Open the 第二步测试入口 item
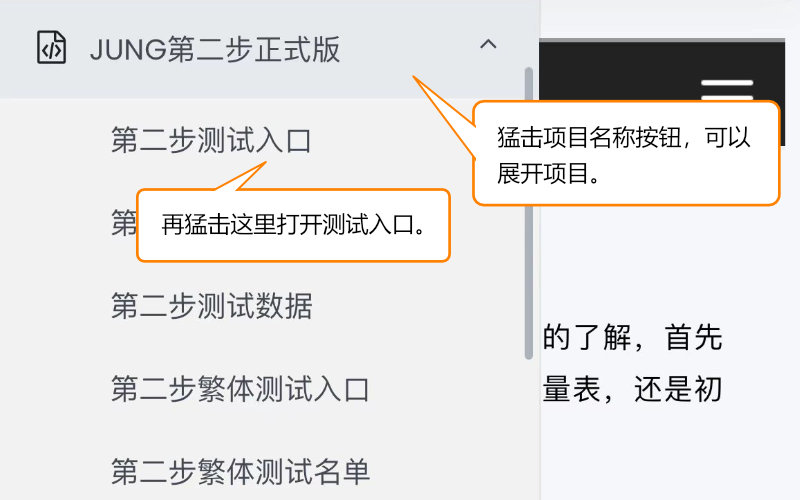This screenshot has height=500, width=800. (211, 140)
